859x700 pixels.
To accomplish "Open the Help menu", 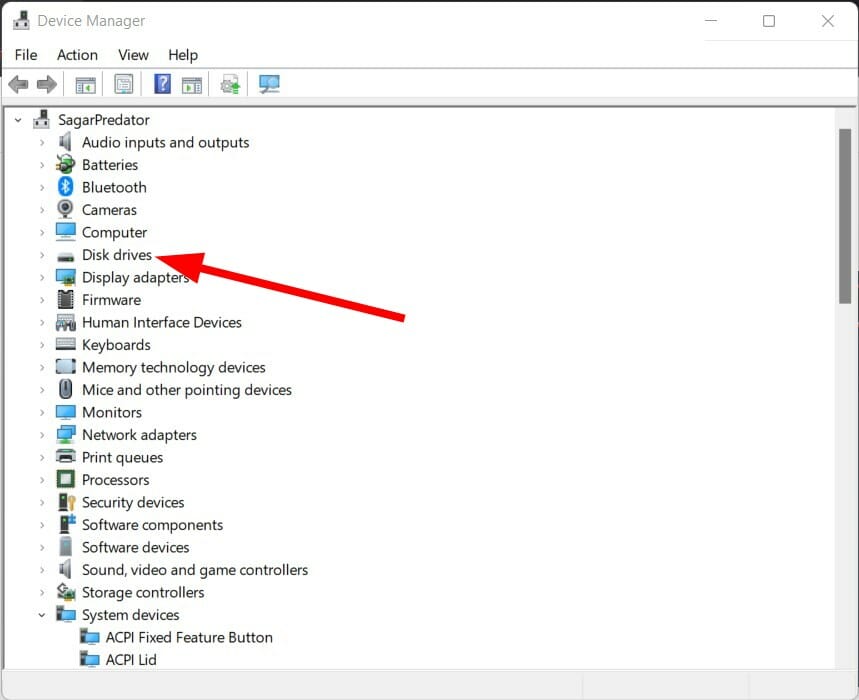I will 183,55.
